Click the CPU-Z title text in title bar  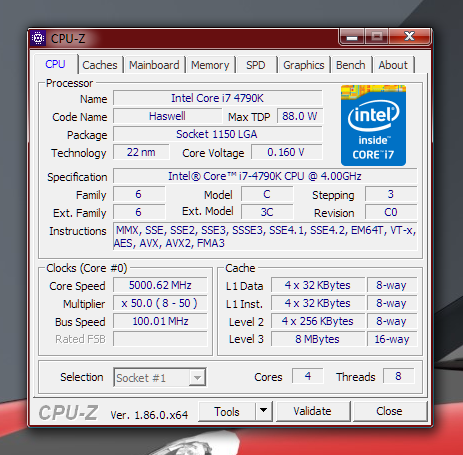click(68, 39)
